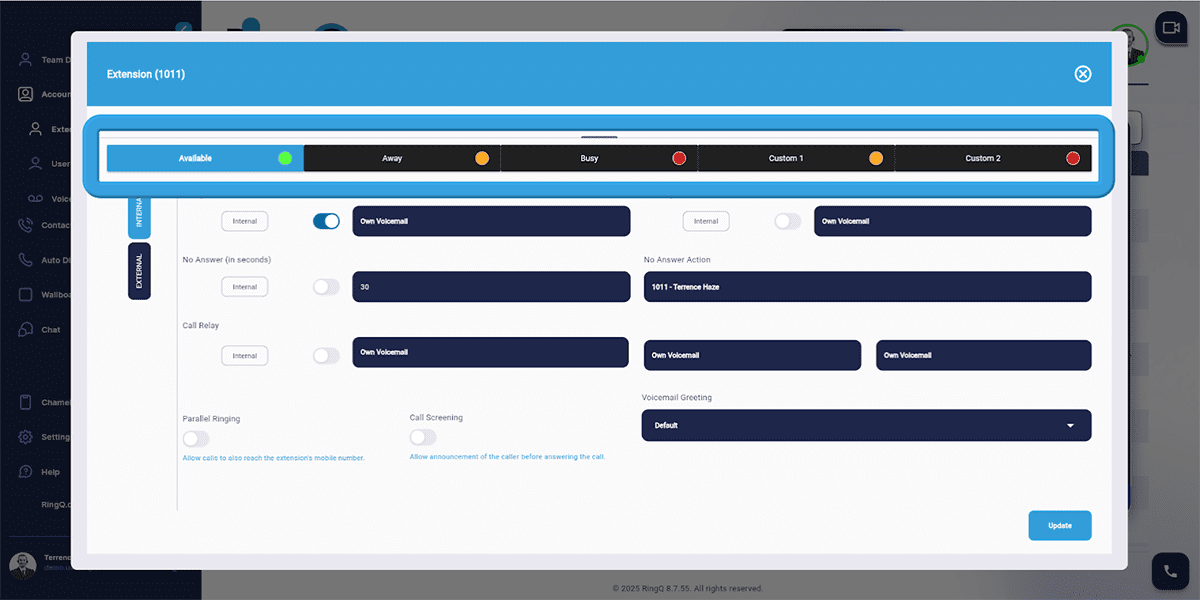
Task: Turn on the Call Screening toggle
Action: tap(423, 437)
